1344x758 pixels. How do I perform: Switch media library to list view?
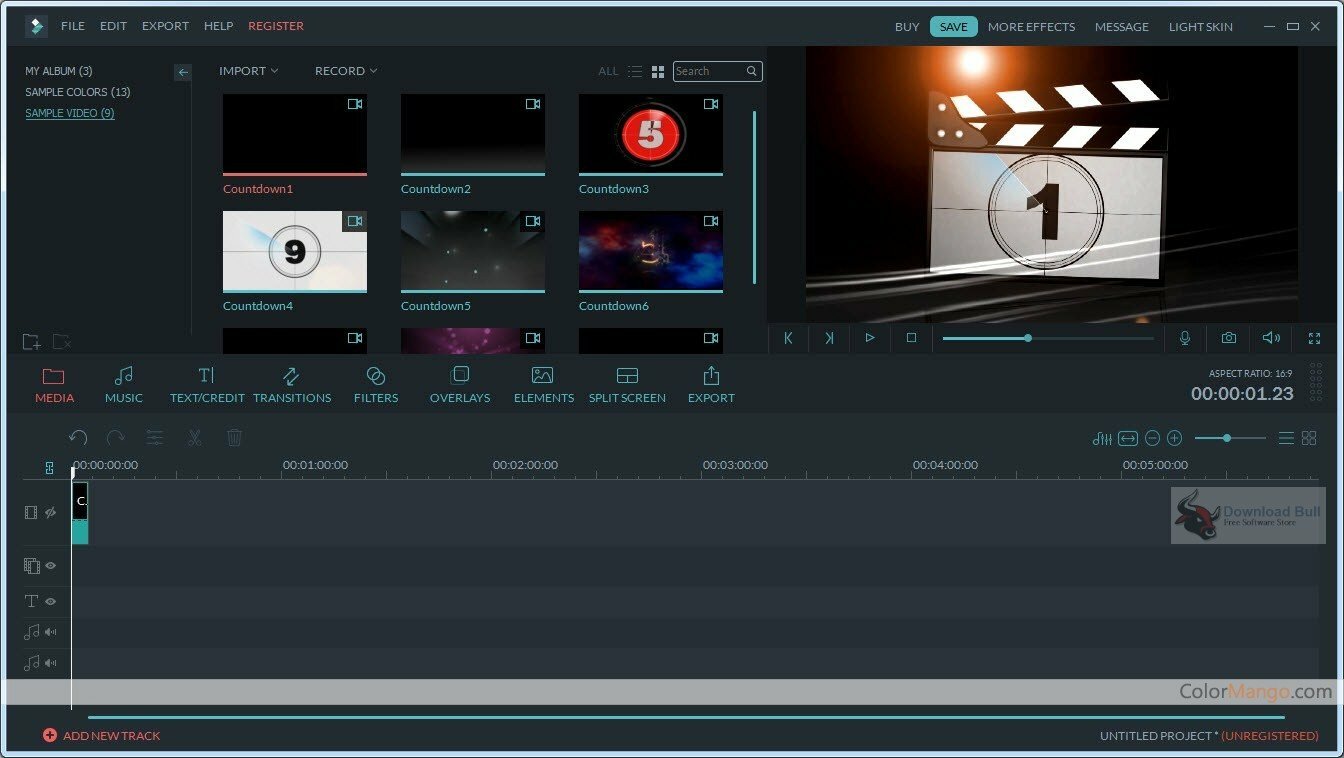point(635,72)
